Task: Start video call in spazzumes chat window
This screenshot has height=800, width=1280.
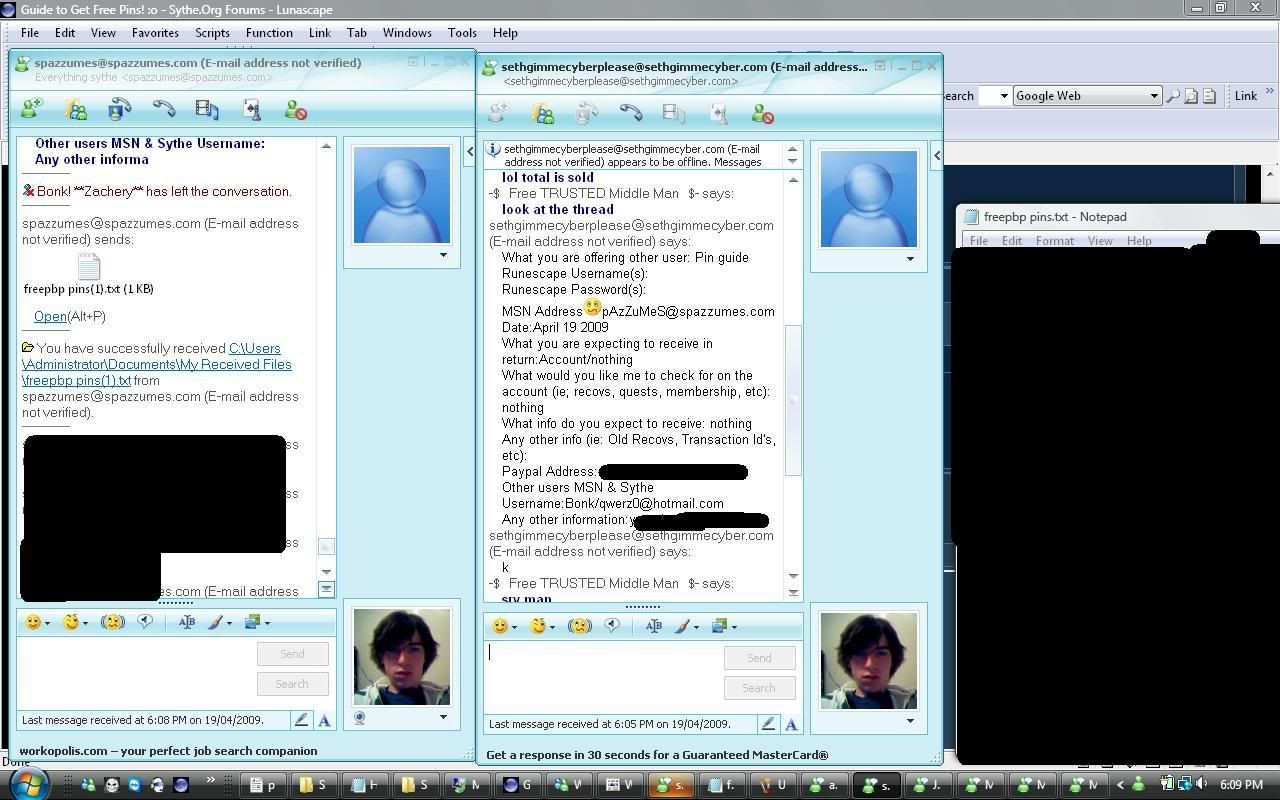Action: [x=120, y=109]
